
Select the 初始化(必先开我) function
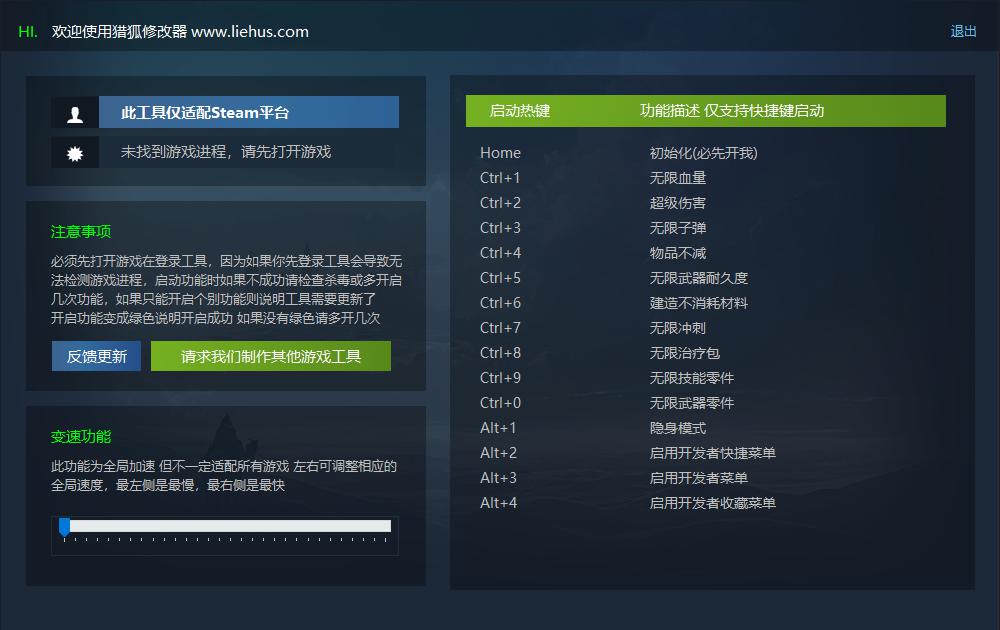tap(703, 153)
